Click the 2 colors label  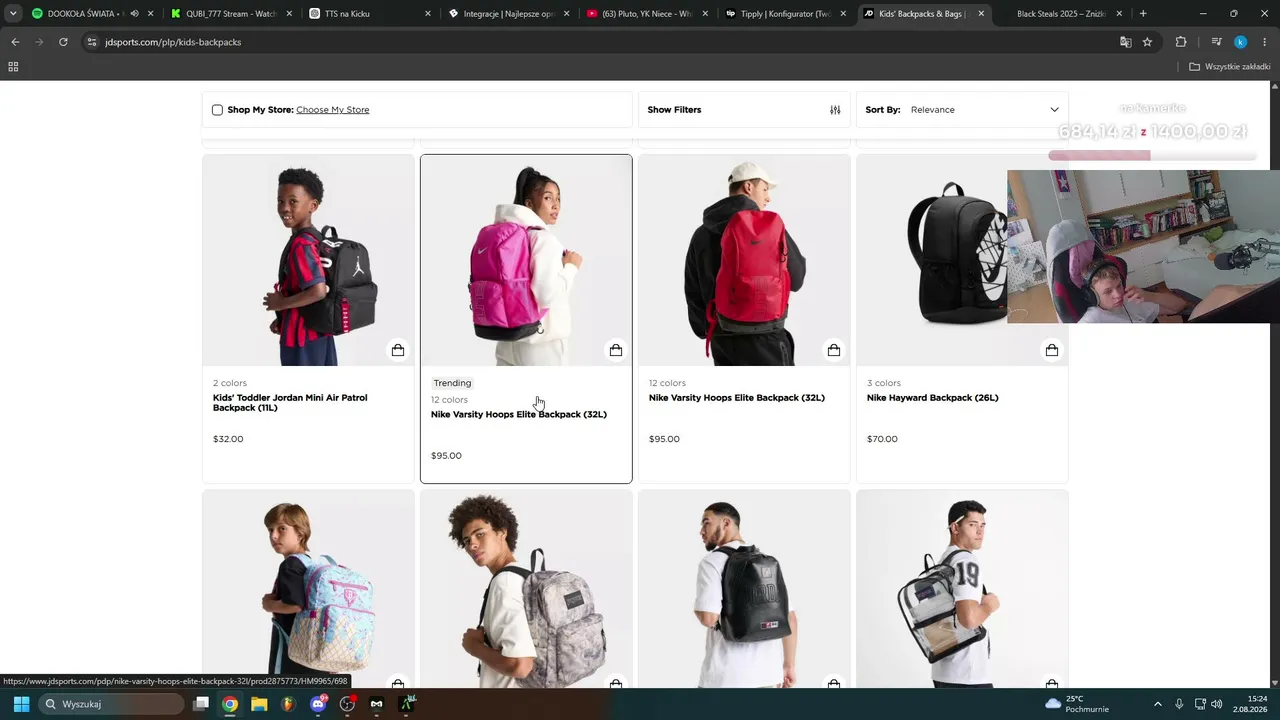coord(230,383)
